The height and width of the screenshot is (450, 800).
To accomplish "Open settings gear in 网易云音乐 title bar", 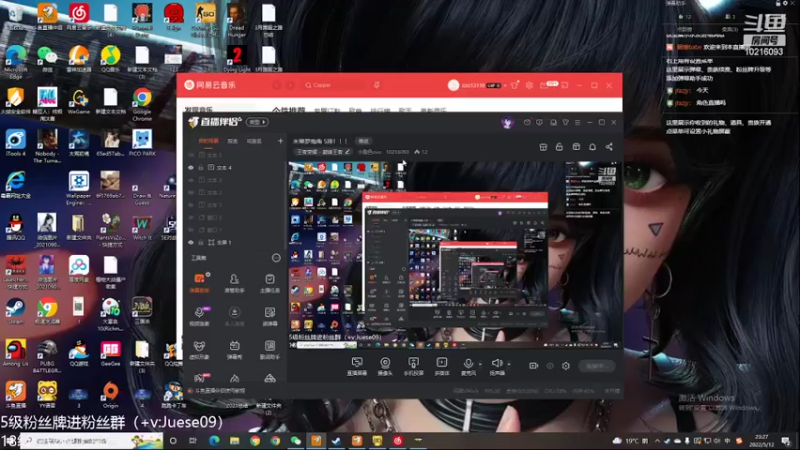I will pos(529,85).
